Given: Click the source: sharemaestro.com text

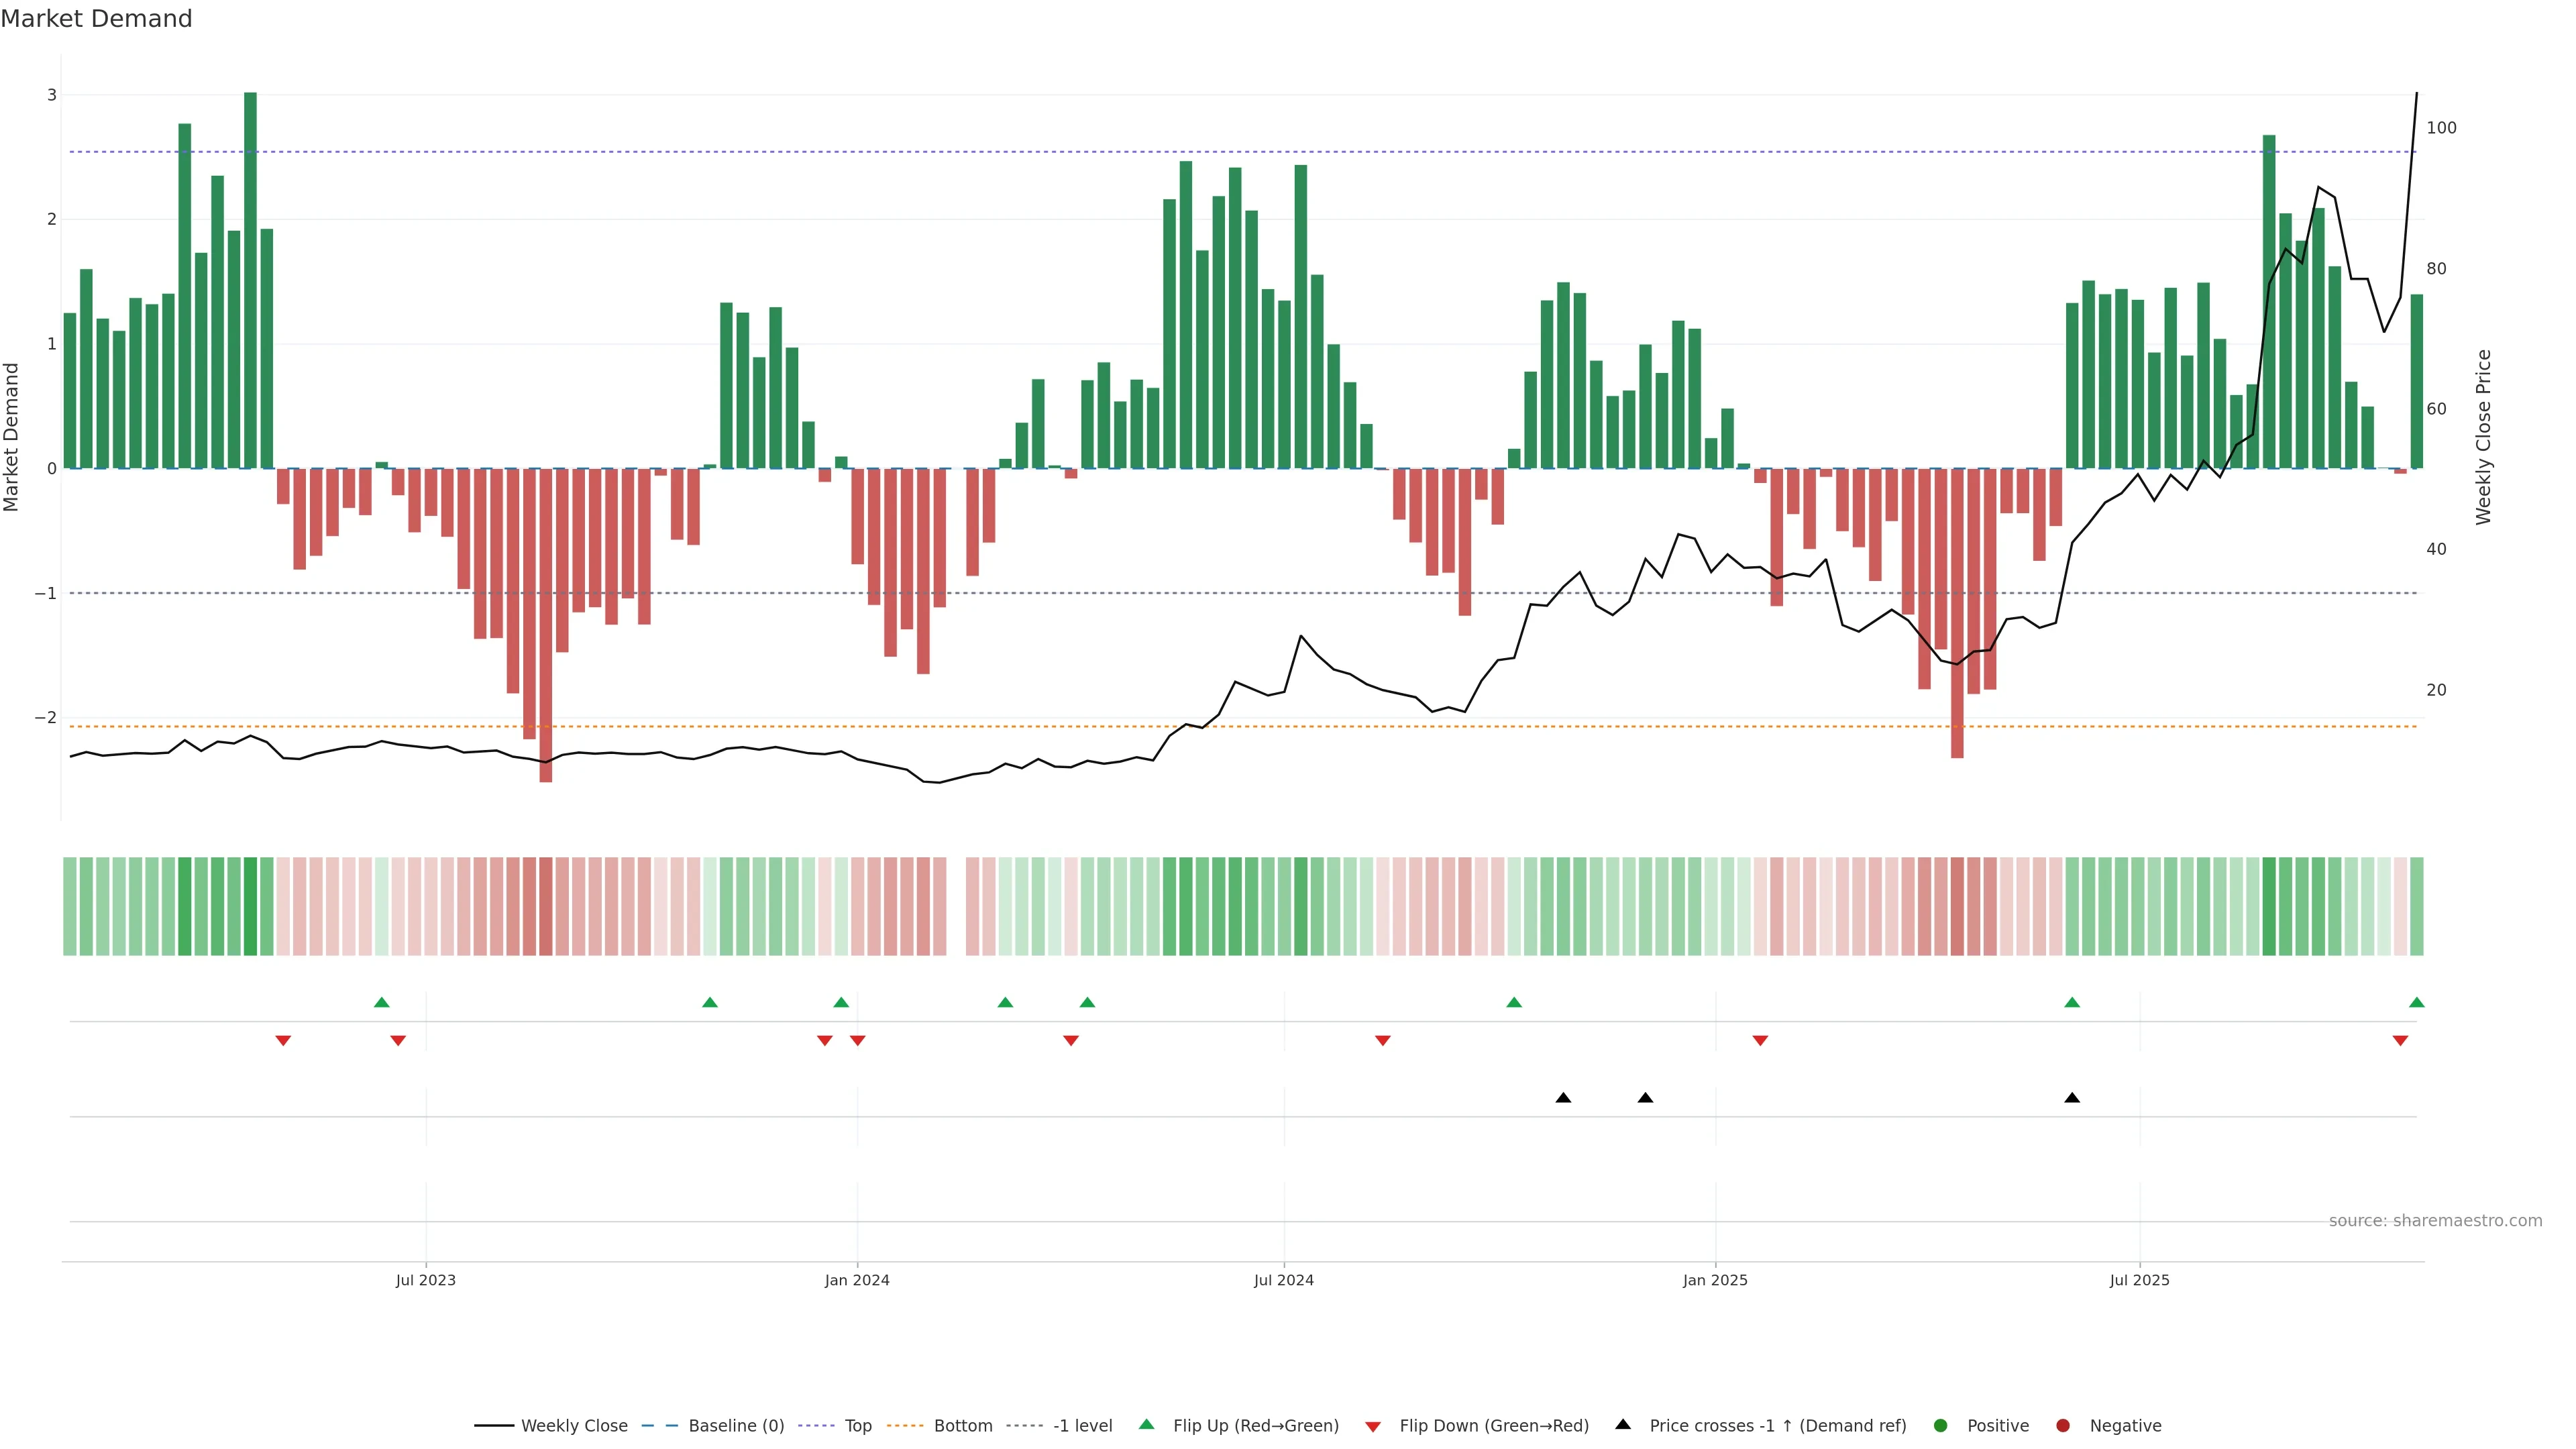Looking at the screenshot, I should pyautogui.click(x=2435, y=1221).
